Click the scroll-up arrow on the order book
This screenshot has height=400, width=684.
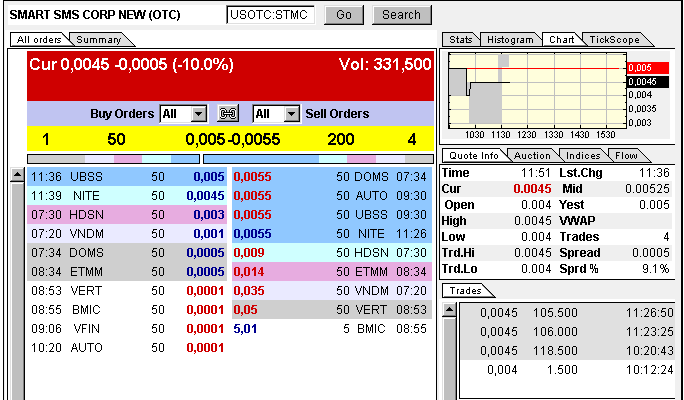17,176
